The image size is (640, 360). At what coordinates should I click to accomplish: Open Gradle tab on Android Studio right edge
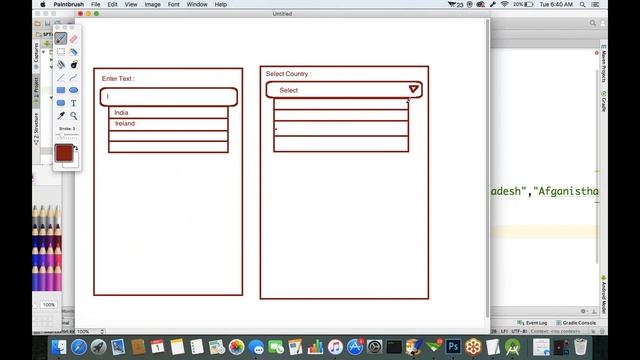pos(603,101)
